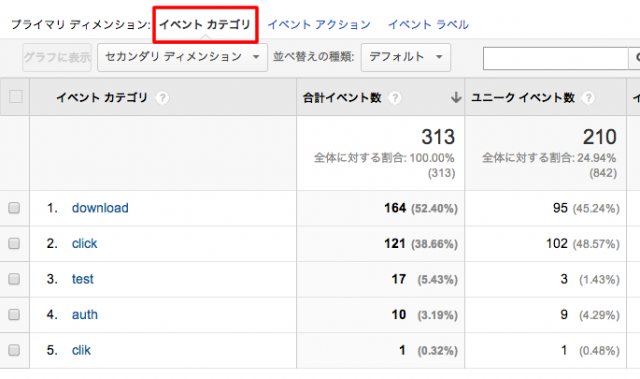The height and width of the screenshot is (379, 640).
Task: Switch to the イベント アクション dimension
Action: [319, 24]
